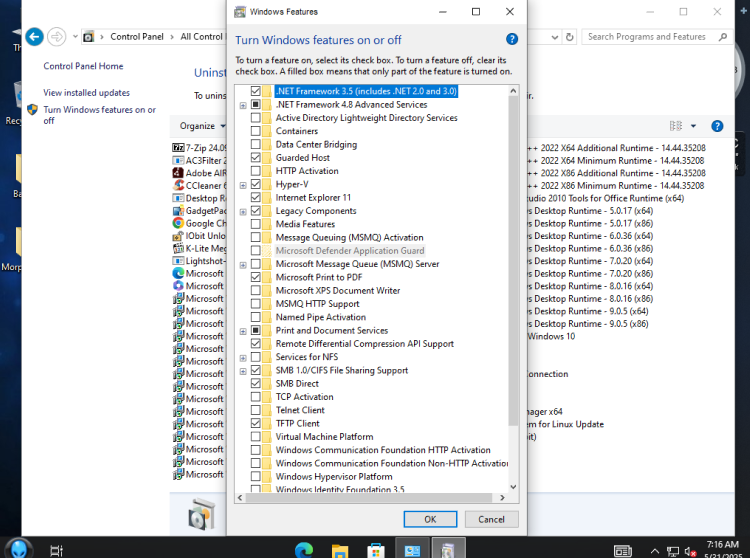Show hidden tray icons chevron
750x558 pixels.
(655, 551)
